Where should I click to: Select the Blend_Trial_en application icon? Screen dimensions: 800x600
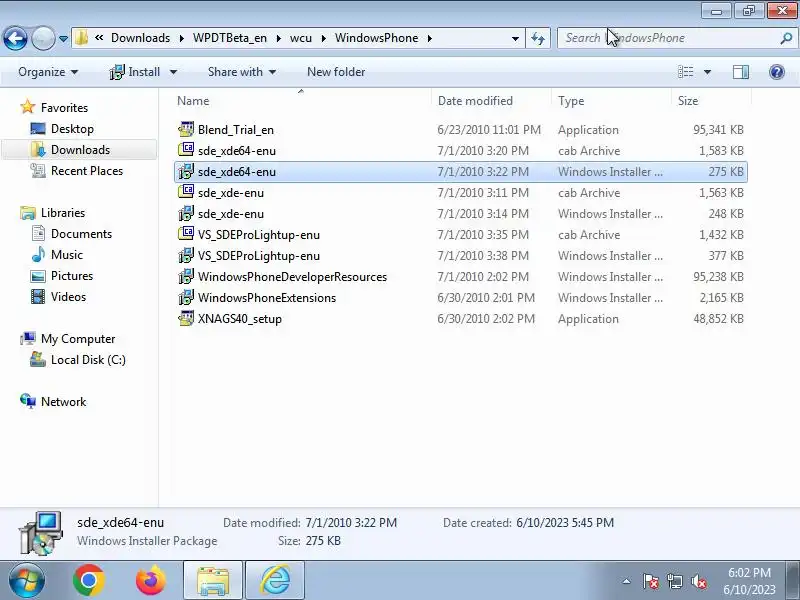point(186,130)
